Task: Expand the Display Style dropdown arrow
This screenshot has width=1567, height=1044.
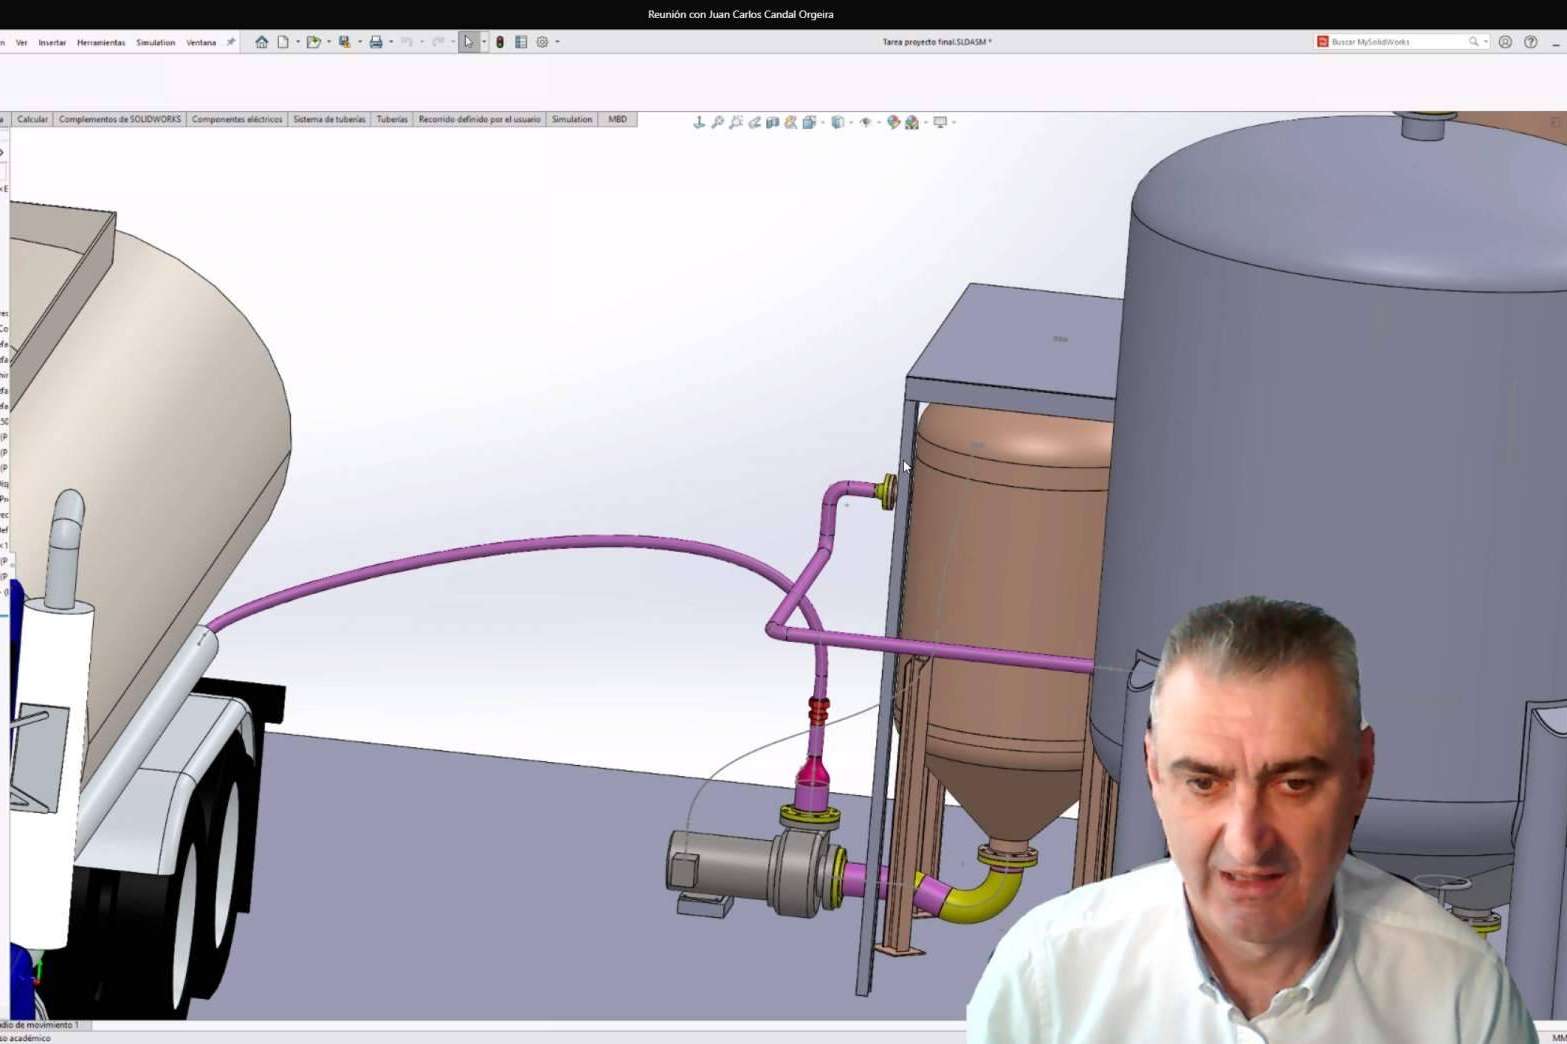Action: [x=851, y=123]
